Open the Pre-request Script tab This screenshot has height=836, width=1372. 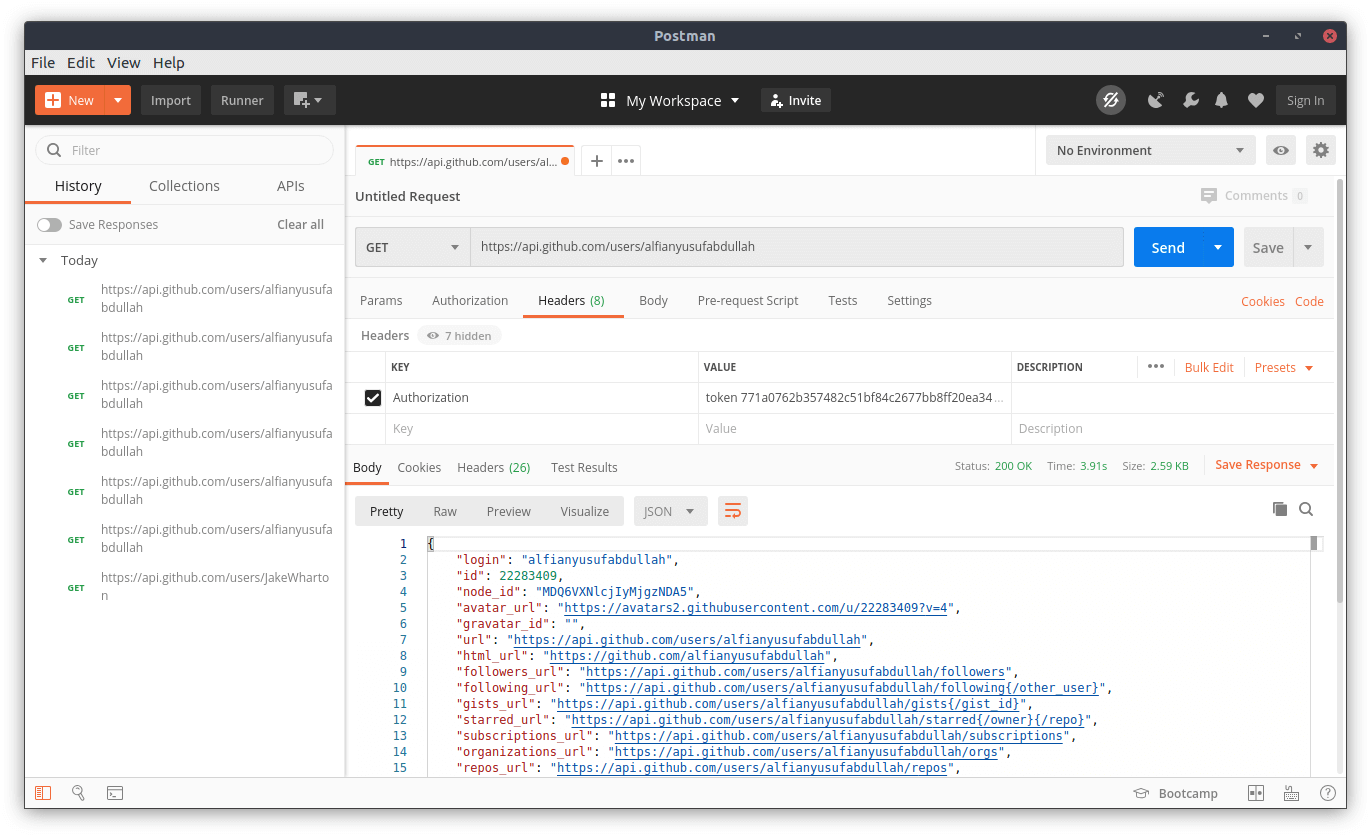(x=748, y=300)
